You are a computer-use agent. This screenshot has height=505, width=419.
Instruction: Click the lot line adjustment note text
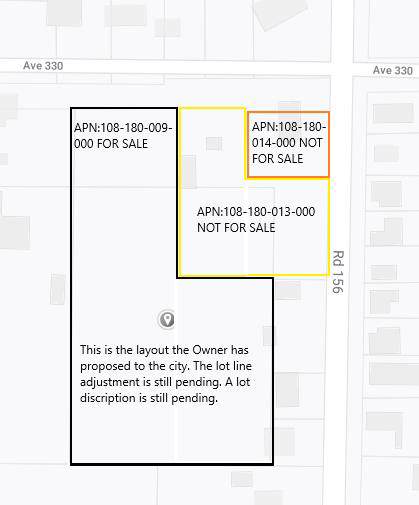166,374
